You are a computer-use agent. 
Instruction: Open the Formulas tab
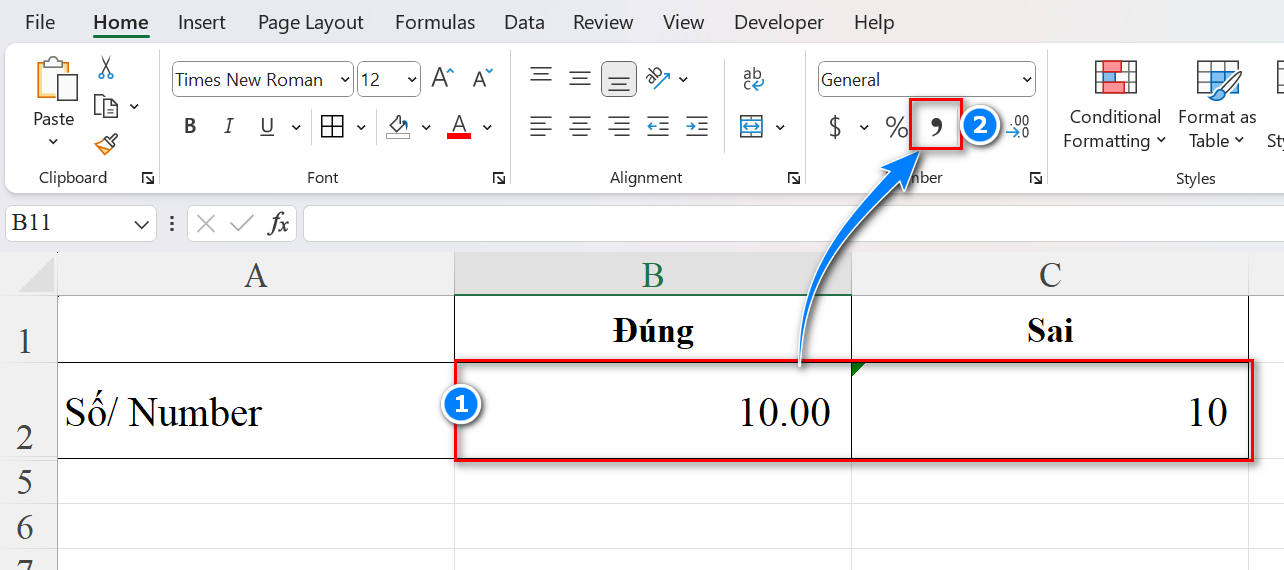(435, 22)
